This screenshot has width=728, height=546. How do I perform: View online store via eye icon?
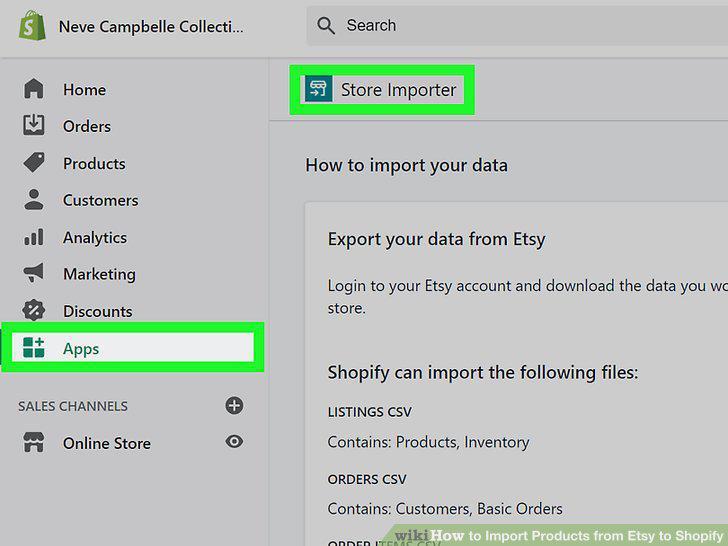pyautogui.click(x=234, y=441)
